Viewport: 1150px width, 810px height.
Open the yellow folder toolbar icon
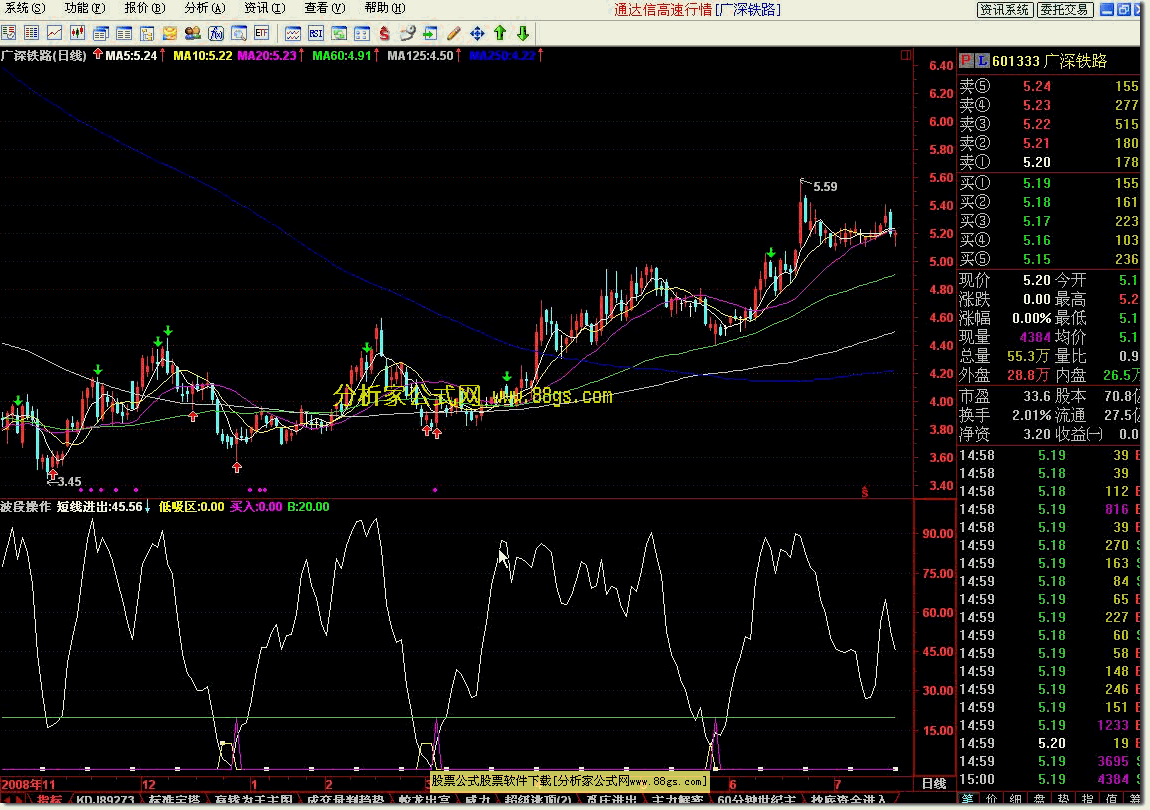(x=170, y=33)
